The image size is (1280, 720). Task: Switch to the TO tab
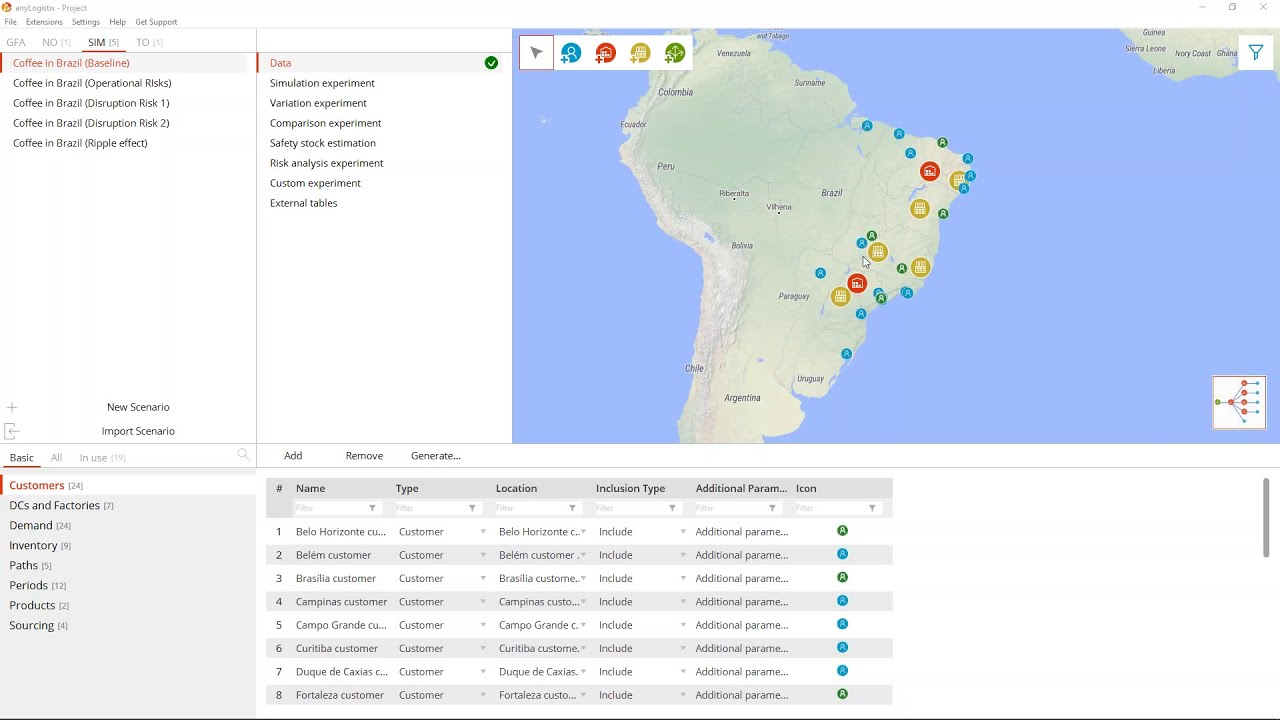point(149,42)
